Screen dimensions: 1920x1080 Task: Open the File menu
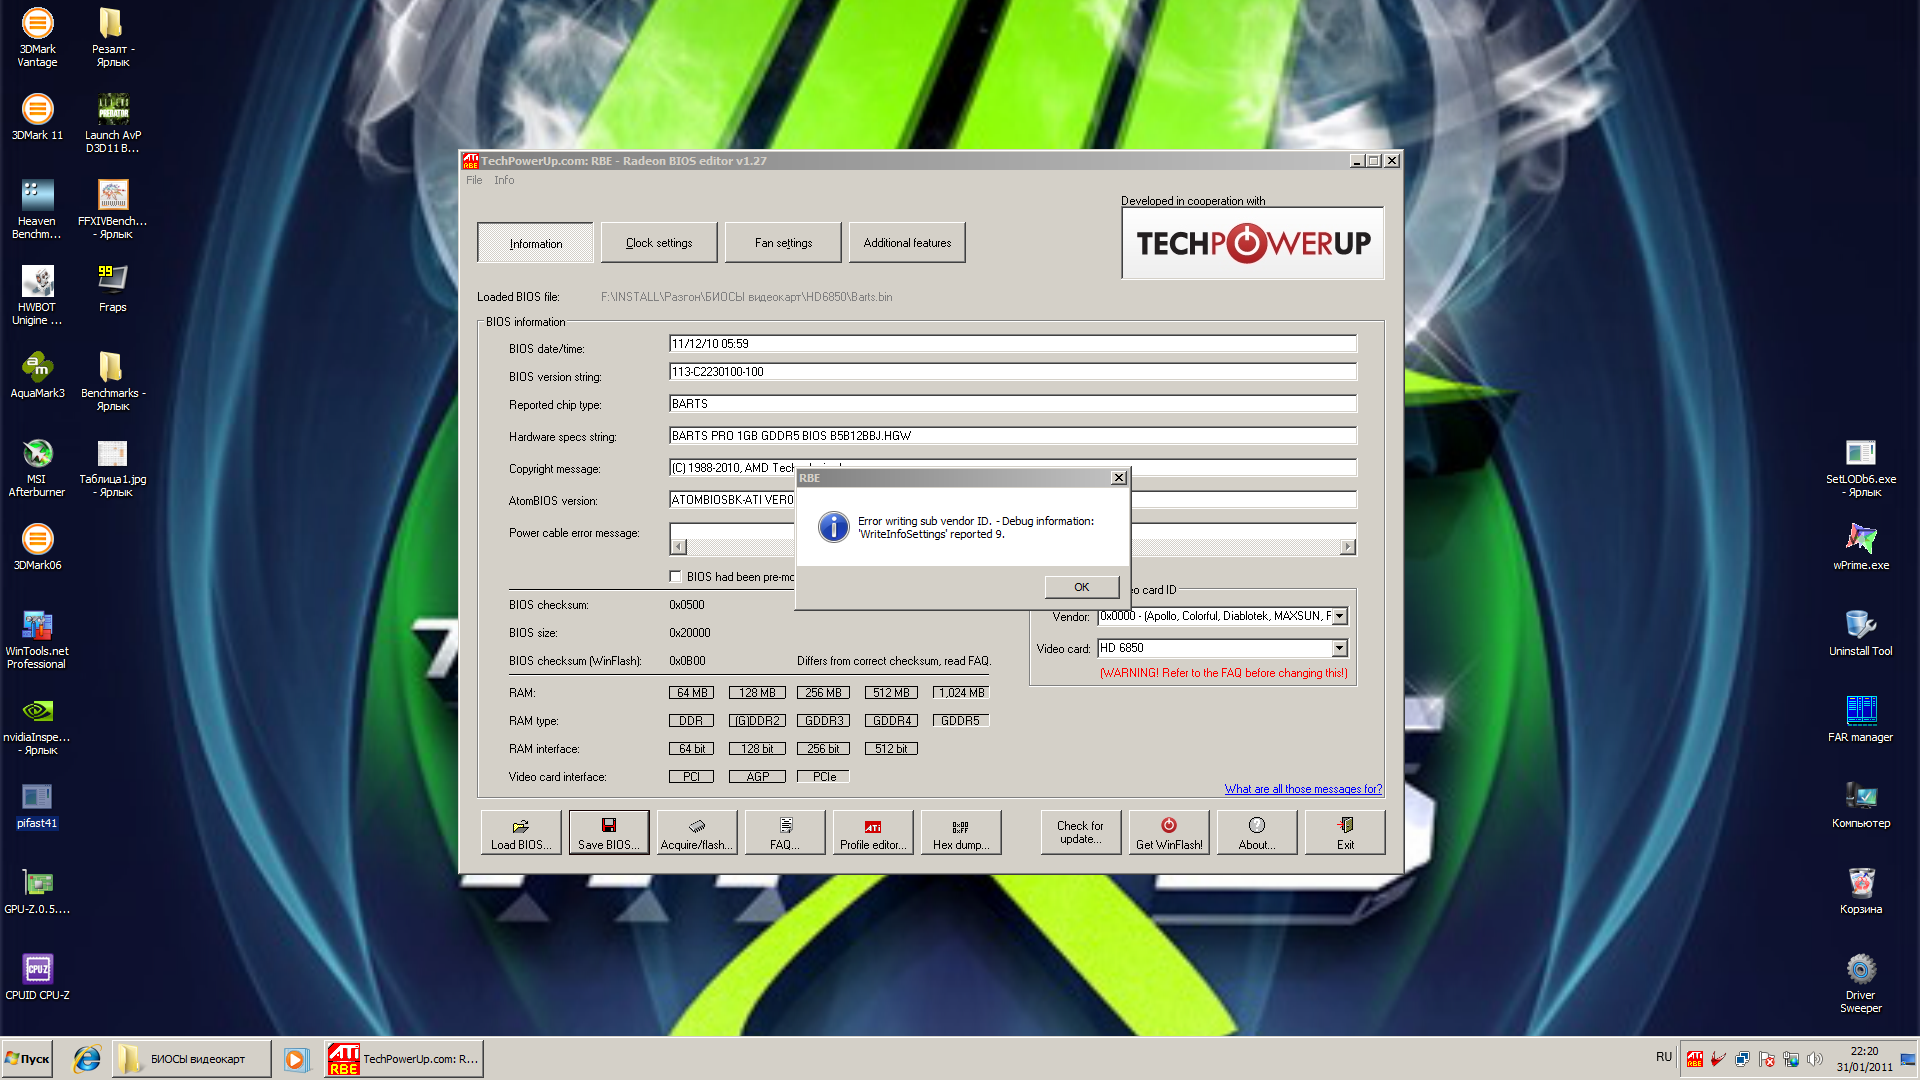pyautogui.click(x=474, y=181)
